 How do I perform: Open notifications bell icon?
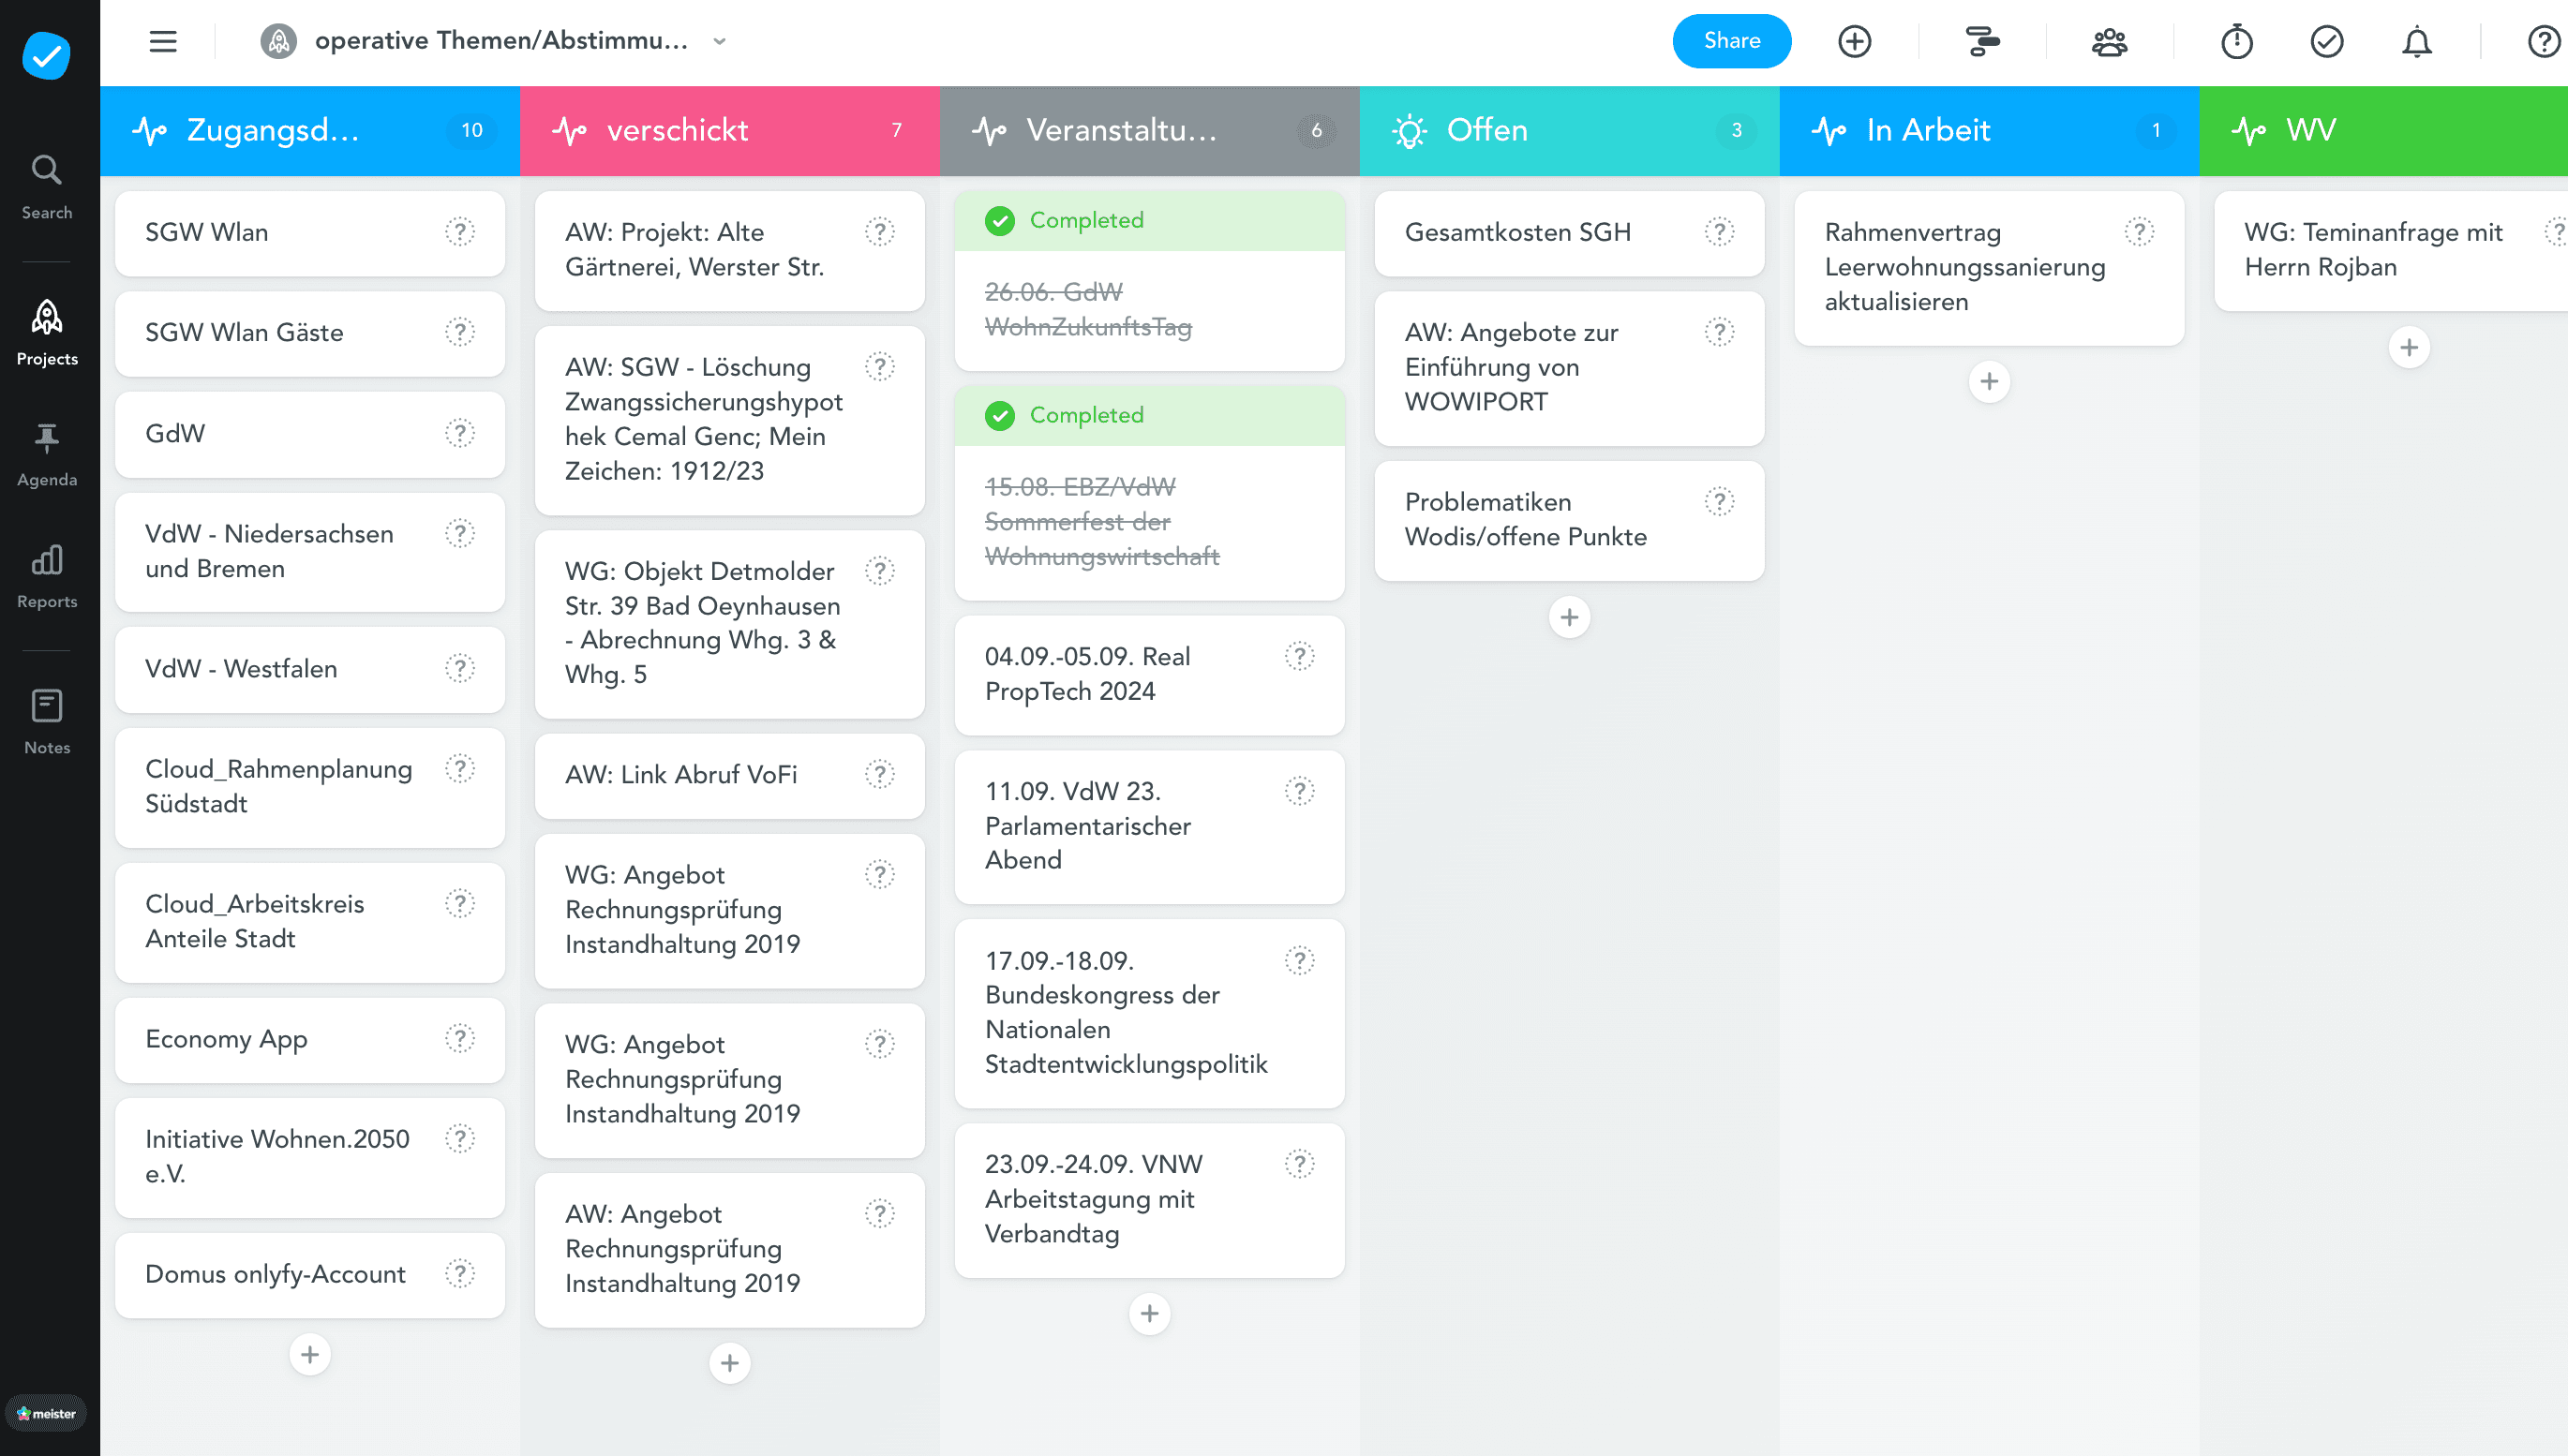pyautogui.click(x=2416, y=42)
